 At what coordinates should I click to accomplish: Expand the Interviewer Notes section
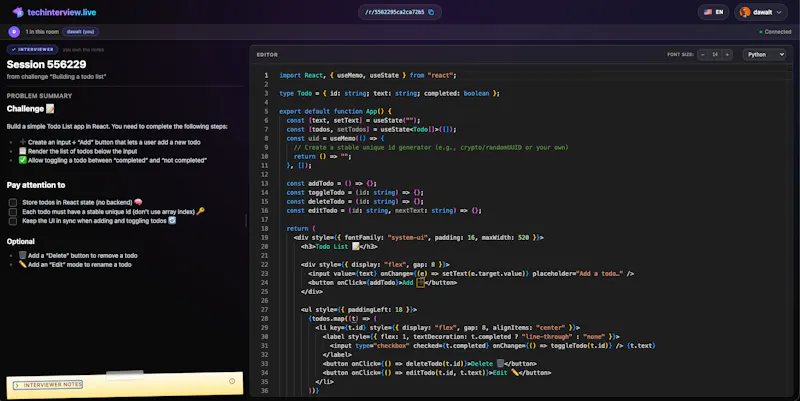pyautogui.click(x=48, y=385)
